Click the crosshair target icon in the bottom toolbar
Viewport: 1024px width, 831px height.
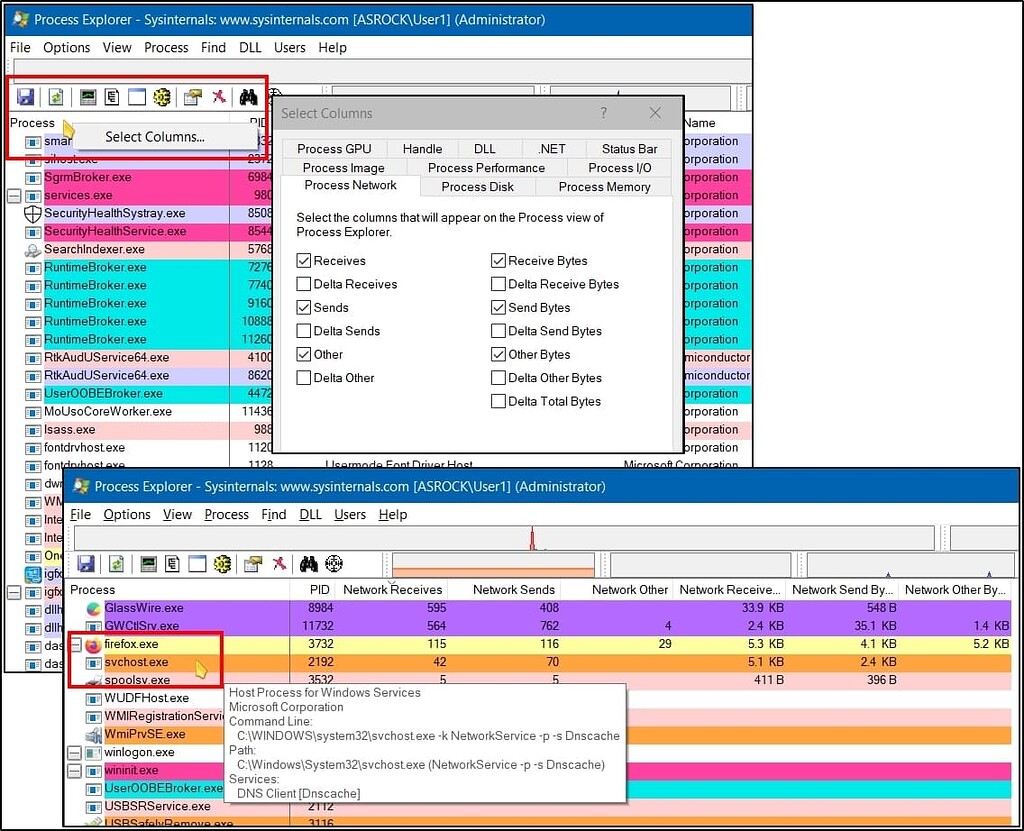pos(334,564)
